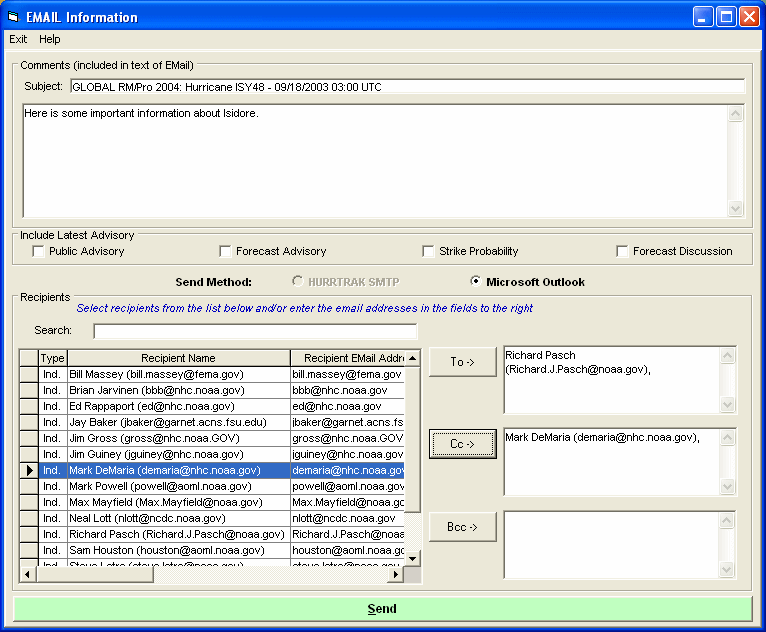Click recipient list scroll left arrow
Image resolution: width=766 pixels, height=632 pixels.
pyautogui.click(x=27, y=575)
